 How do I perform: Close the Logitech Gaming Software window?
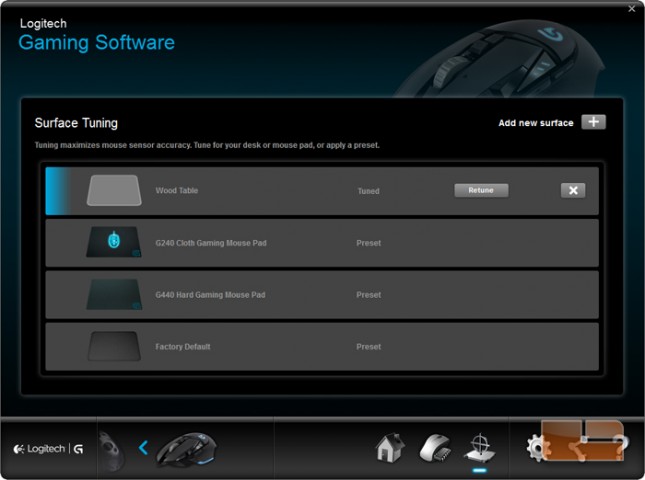pos(632,9)
